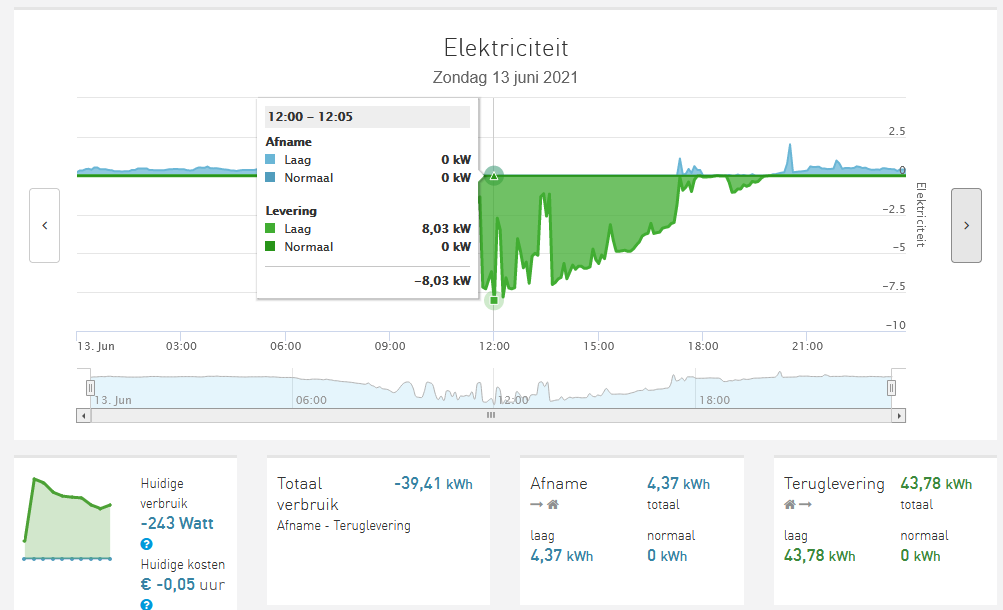Open the help icon below Huidige kosten

click(x=147, y=604)
